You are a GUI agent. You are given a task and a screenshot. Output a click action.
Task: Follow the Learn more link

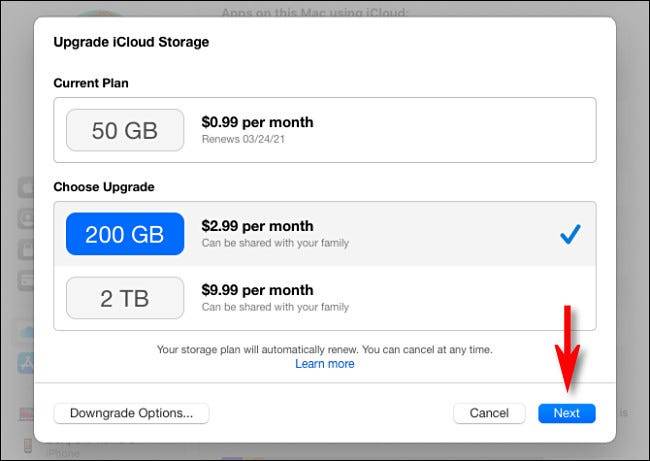324,364
